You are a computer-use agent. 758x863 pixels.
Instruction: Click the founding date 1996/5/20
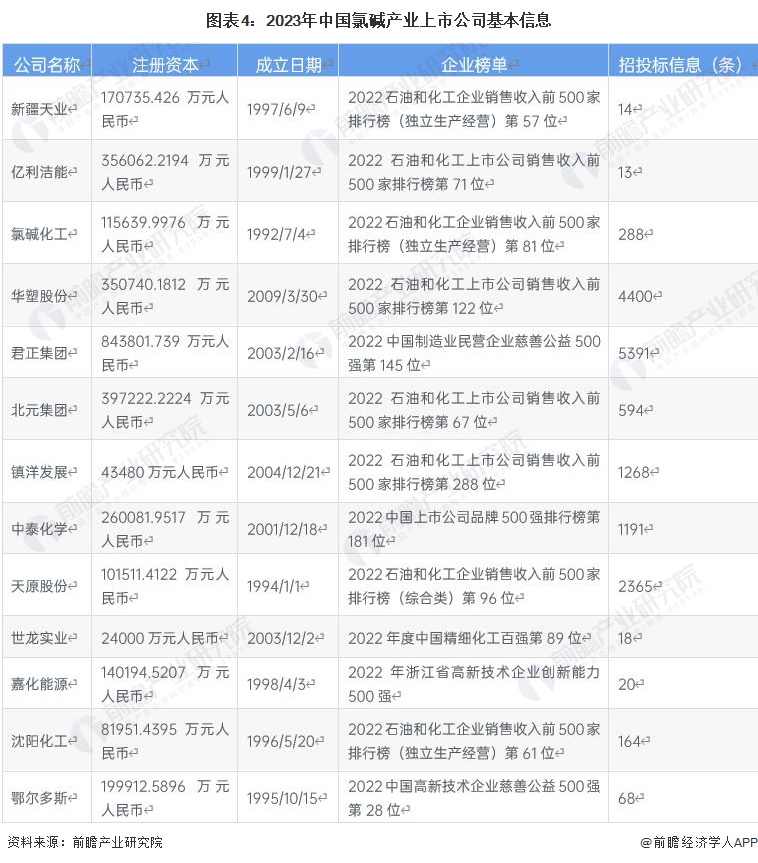(x=281, y=741)
